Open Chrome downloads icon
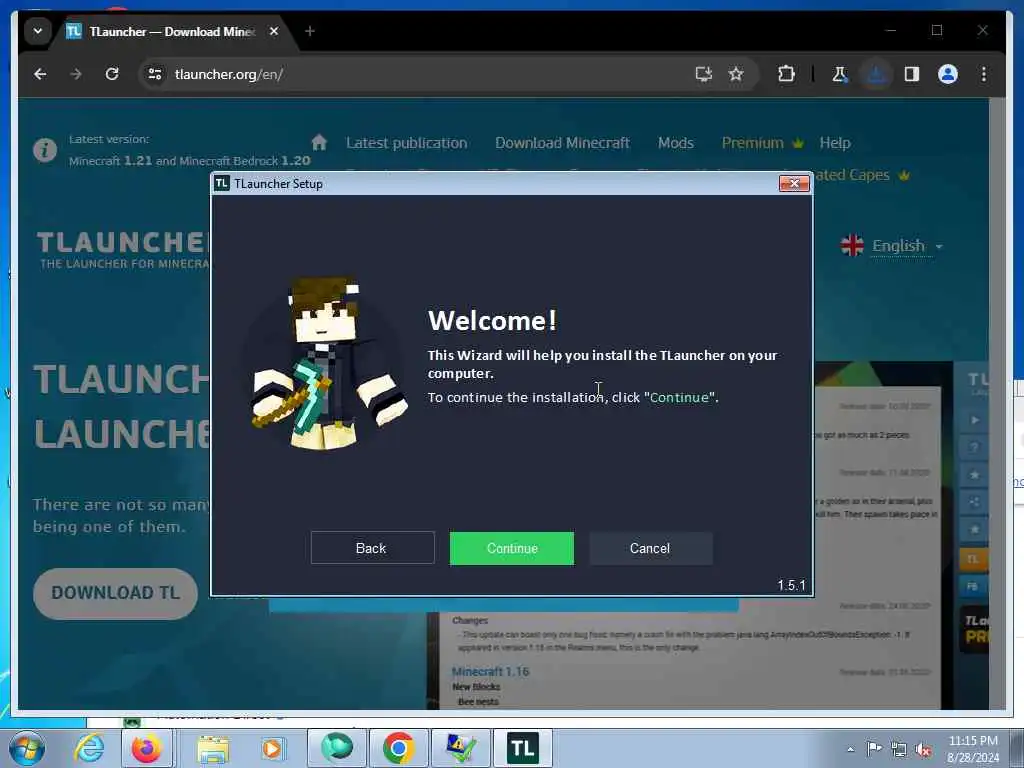This screenshot has width=1024, height=768. tap(876, 74)
